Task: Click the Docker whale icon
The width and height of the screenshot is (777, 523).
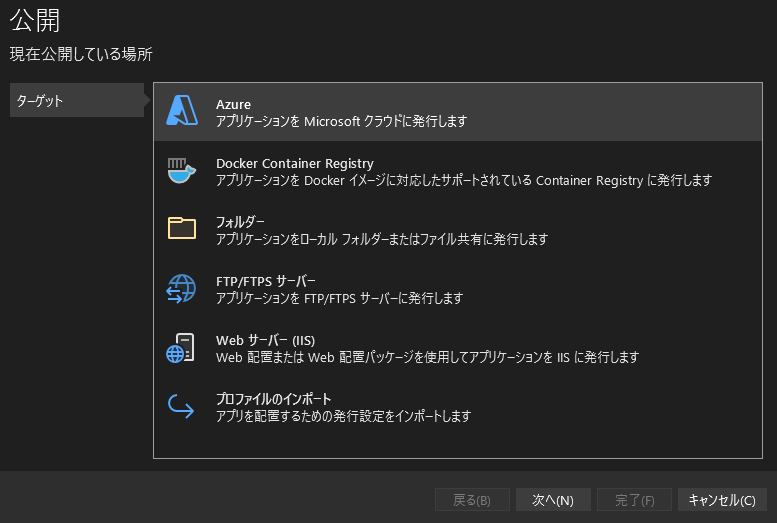Action: pyautogui.click(x=182, y=170)
